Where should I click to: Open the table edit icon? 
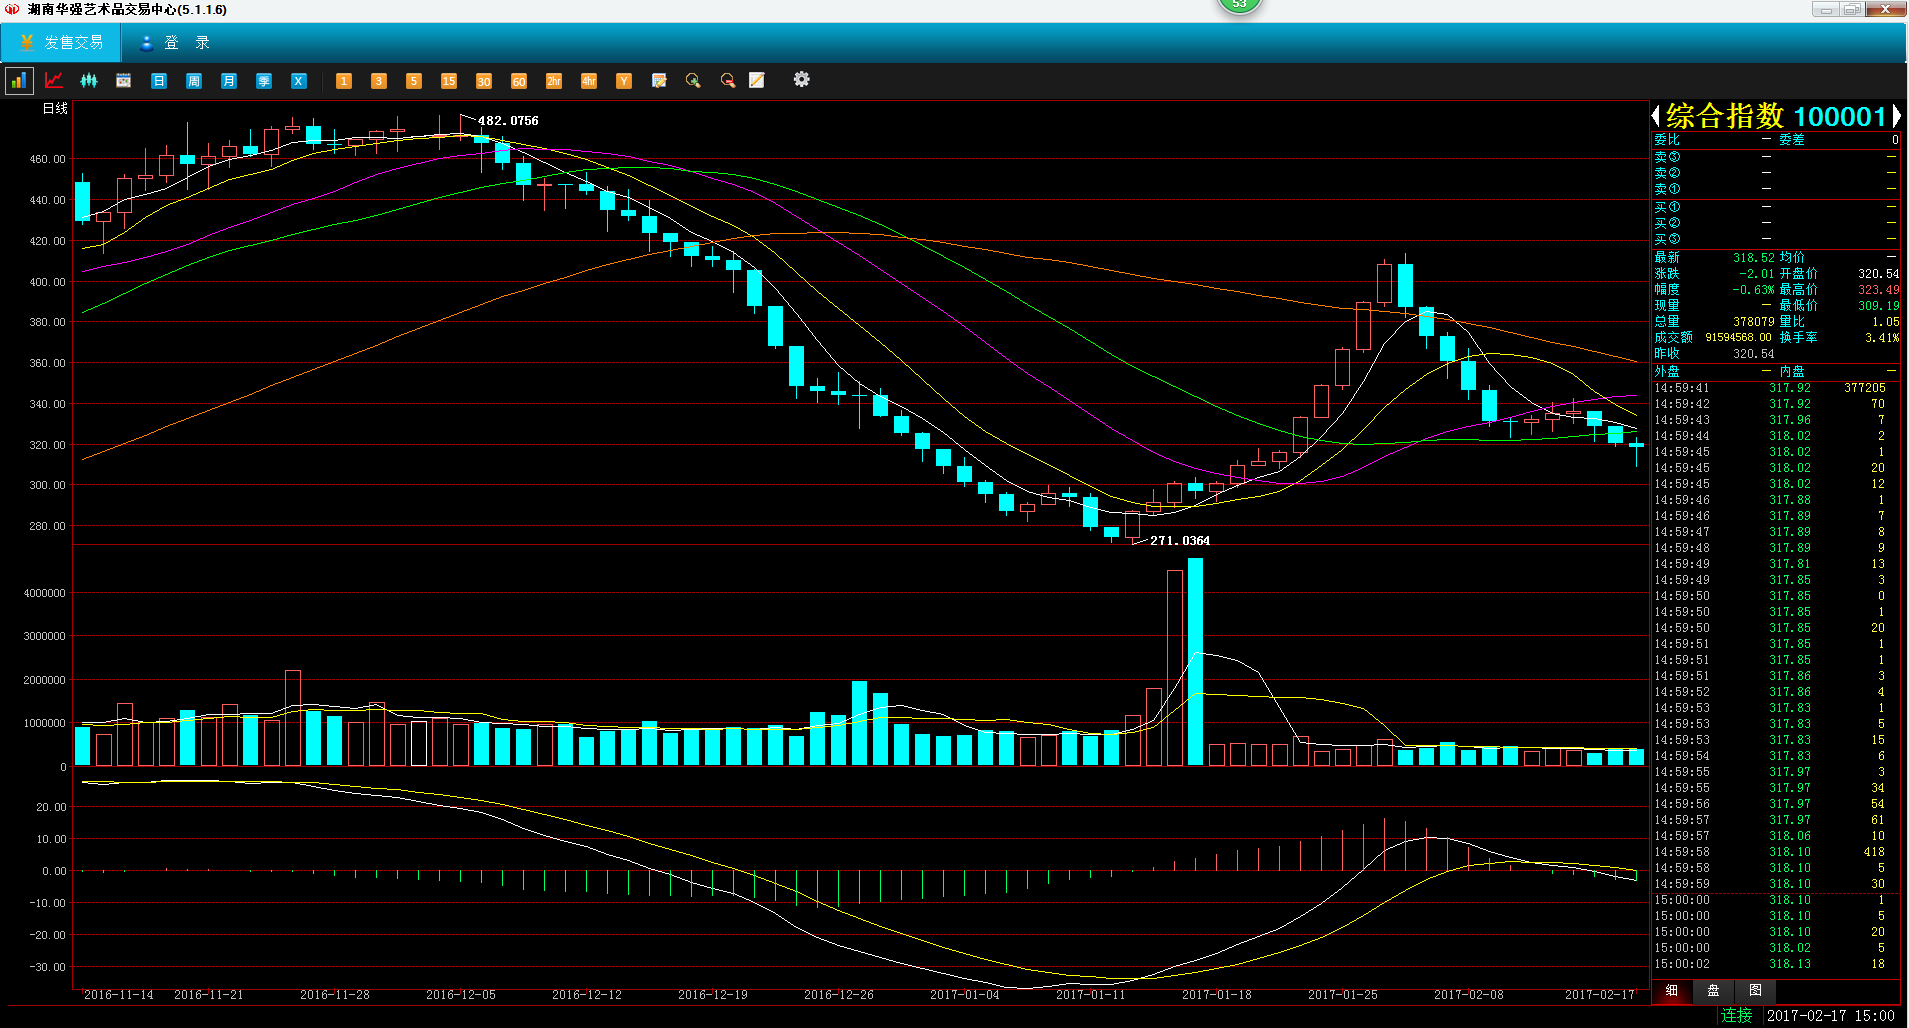tap(659, 81)
